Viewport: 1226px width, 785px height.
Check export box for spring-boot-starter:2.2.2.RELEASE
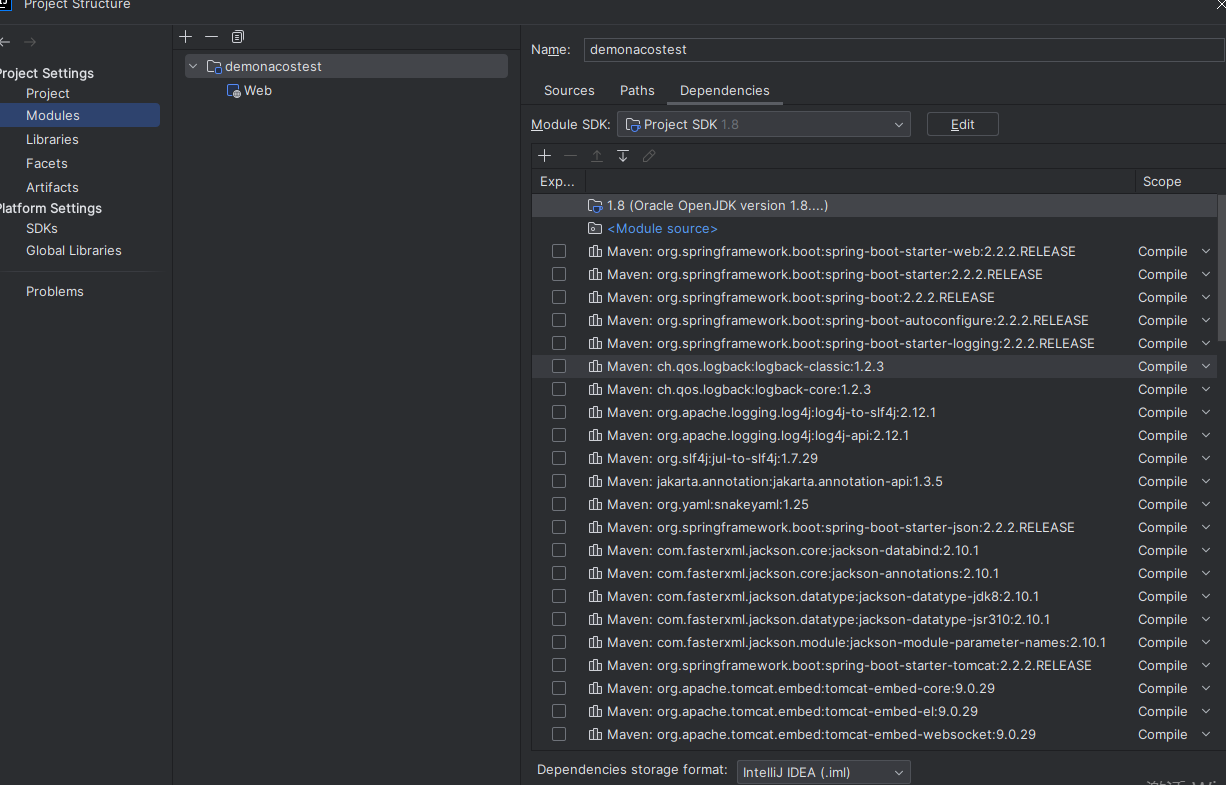[559, 274]
